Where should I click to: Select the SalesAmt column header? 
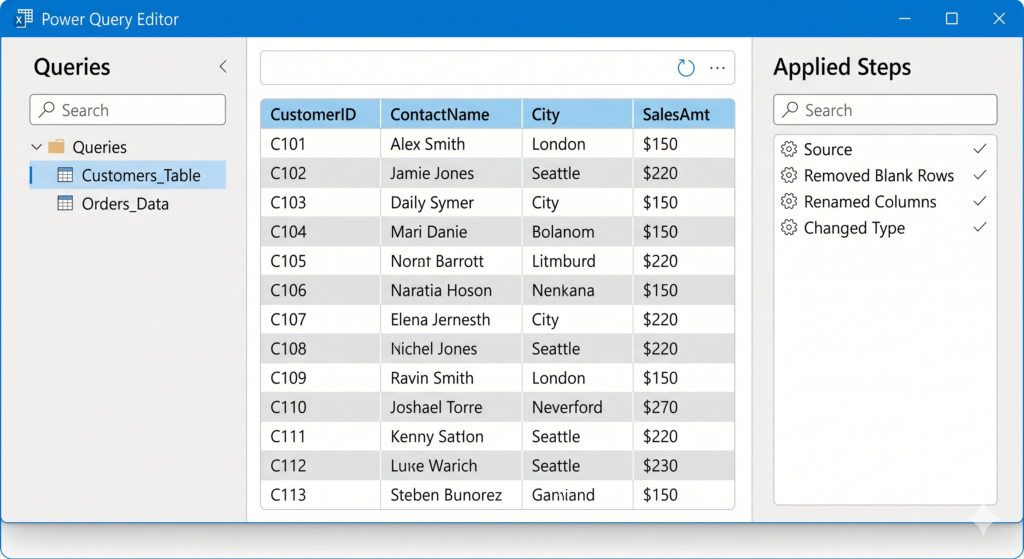coord(684,114)
